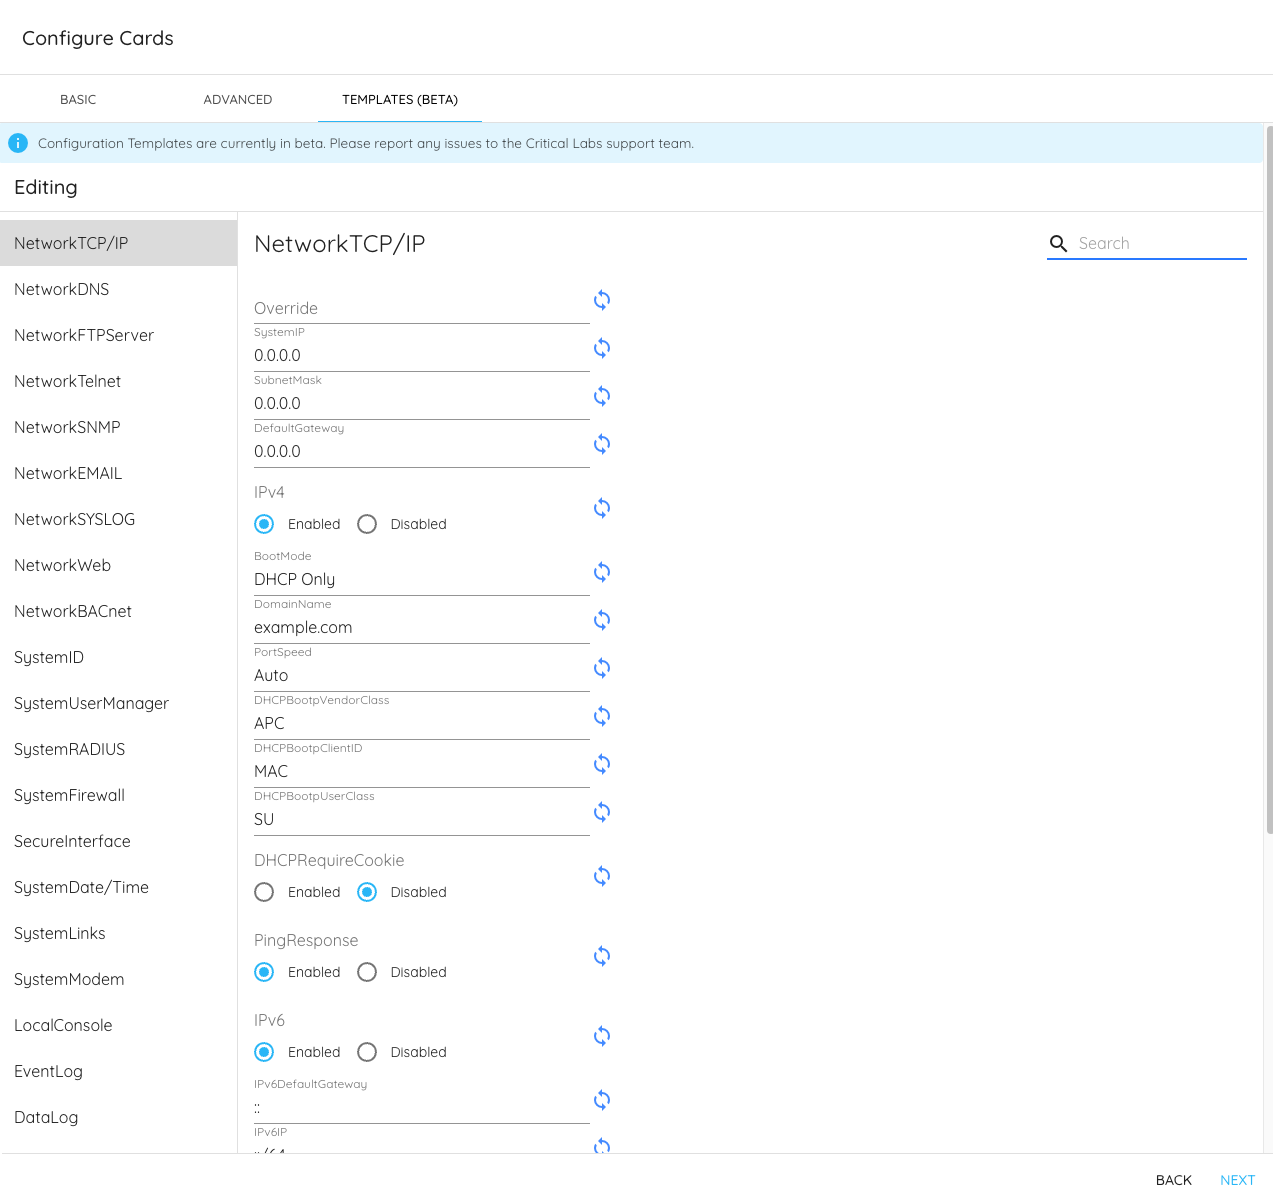Open the BootMode DHCP Only dropdown
This screenshot has height=1204, width=1273.
pyautogui.click(x=422, y=579)
